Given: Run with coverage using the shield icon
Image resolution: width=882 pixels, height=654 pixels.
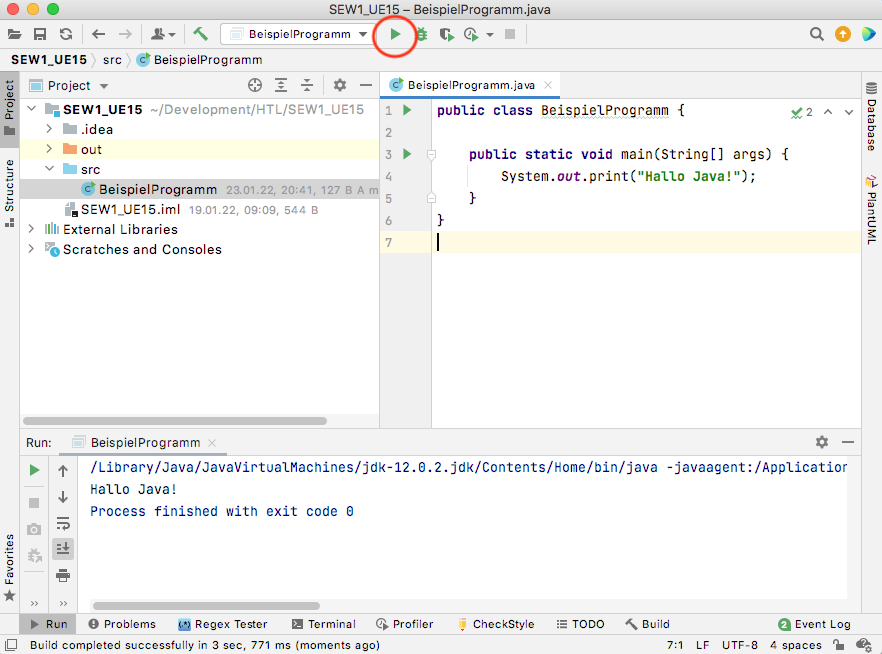Looking at the screenshot, I should [447, 35].
